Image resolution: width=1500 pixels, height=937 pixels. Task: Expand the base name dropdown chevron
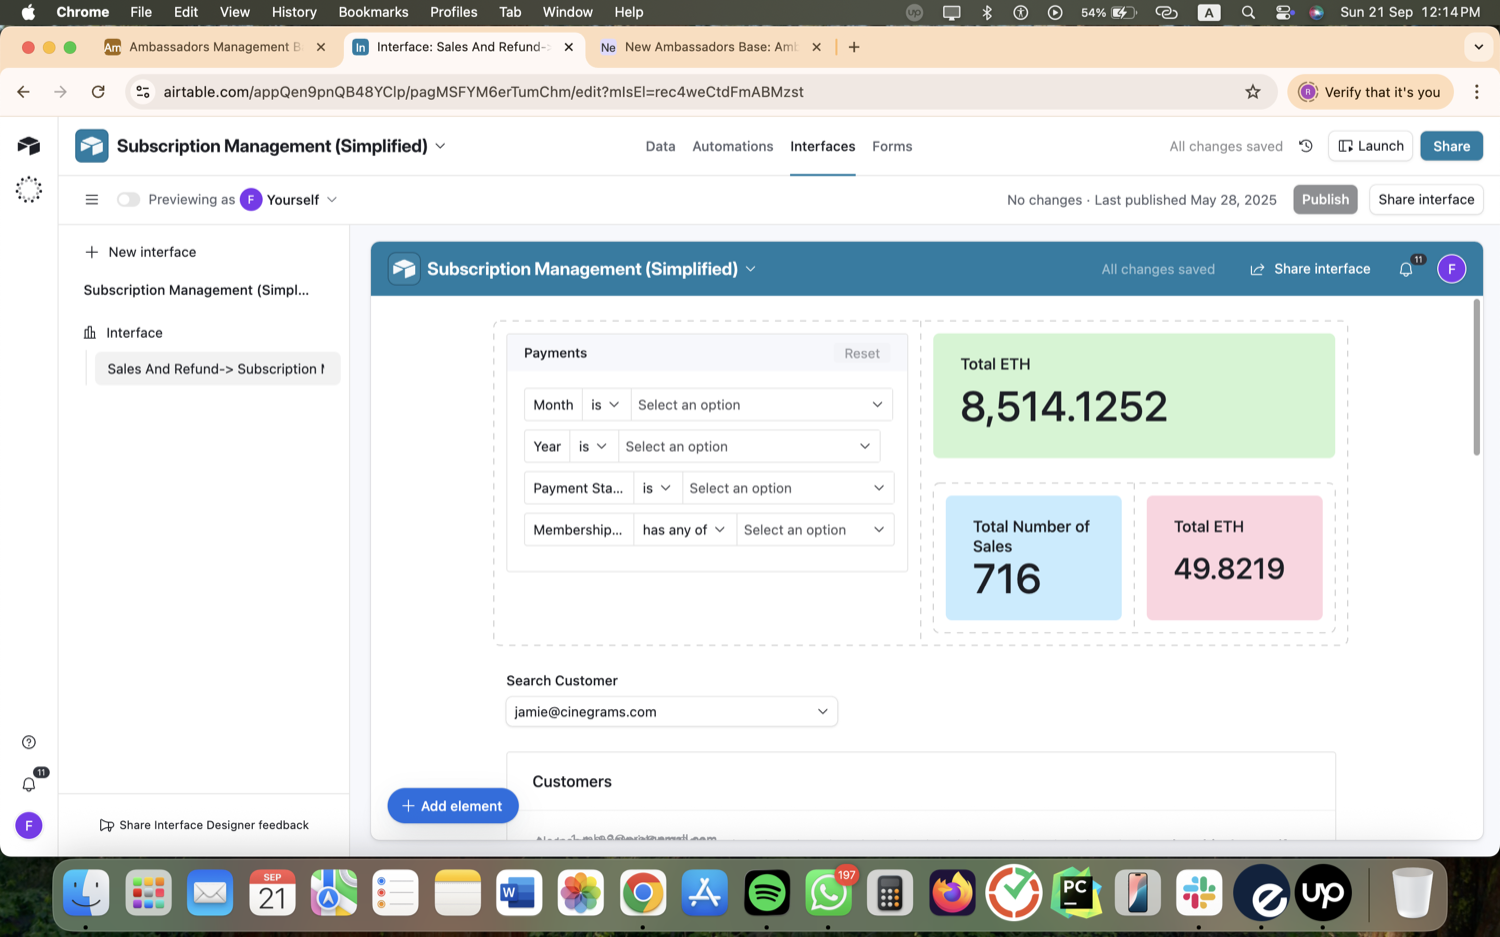coord(440,146)
